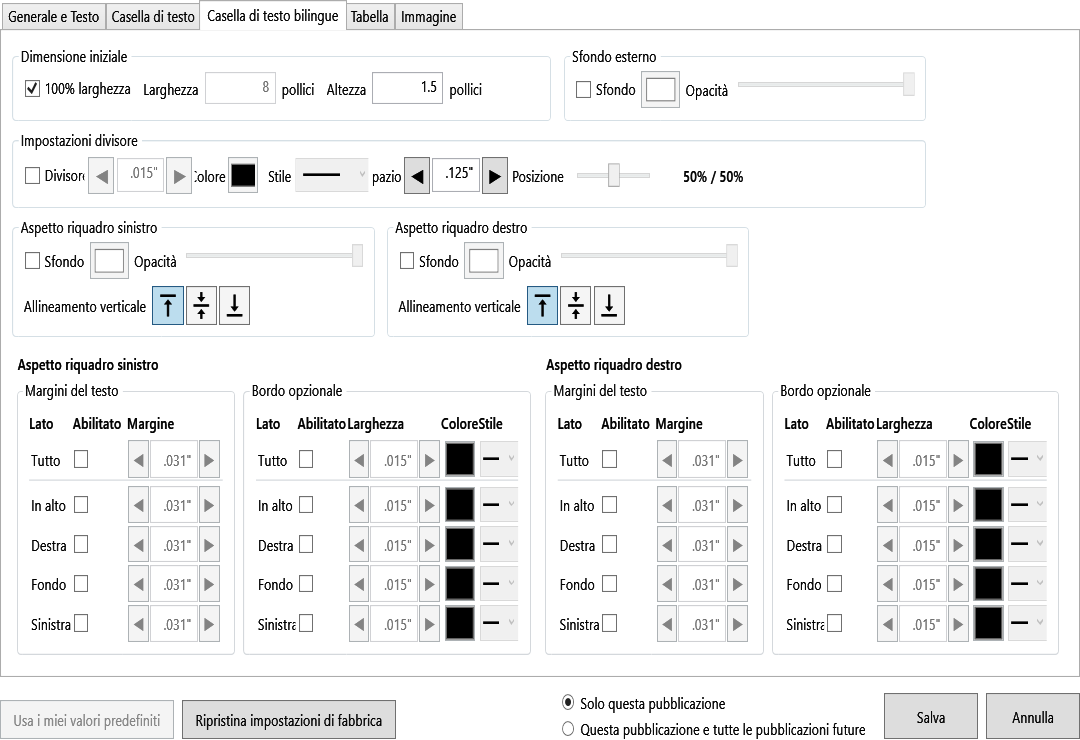Open left border Fondo style dropdown
Screen dimensions: 1080x740
pos(499,584)
